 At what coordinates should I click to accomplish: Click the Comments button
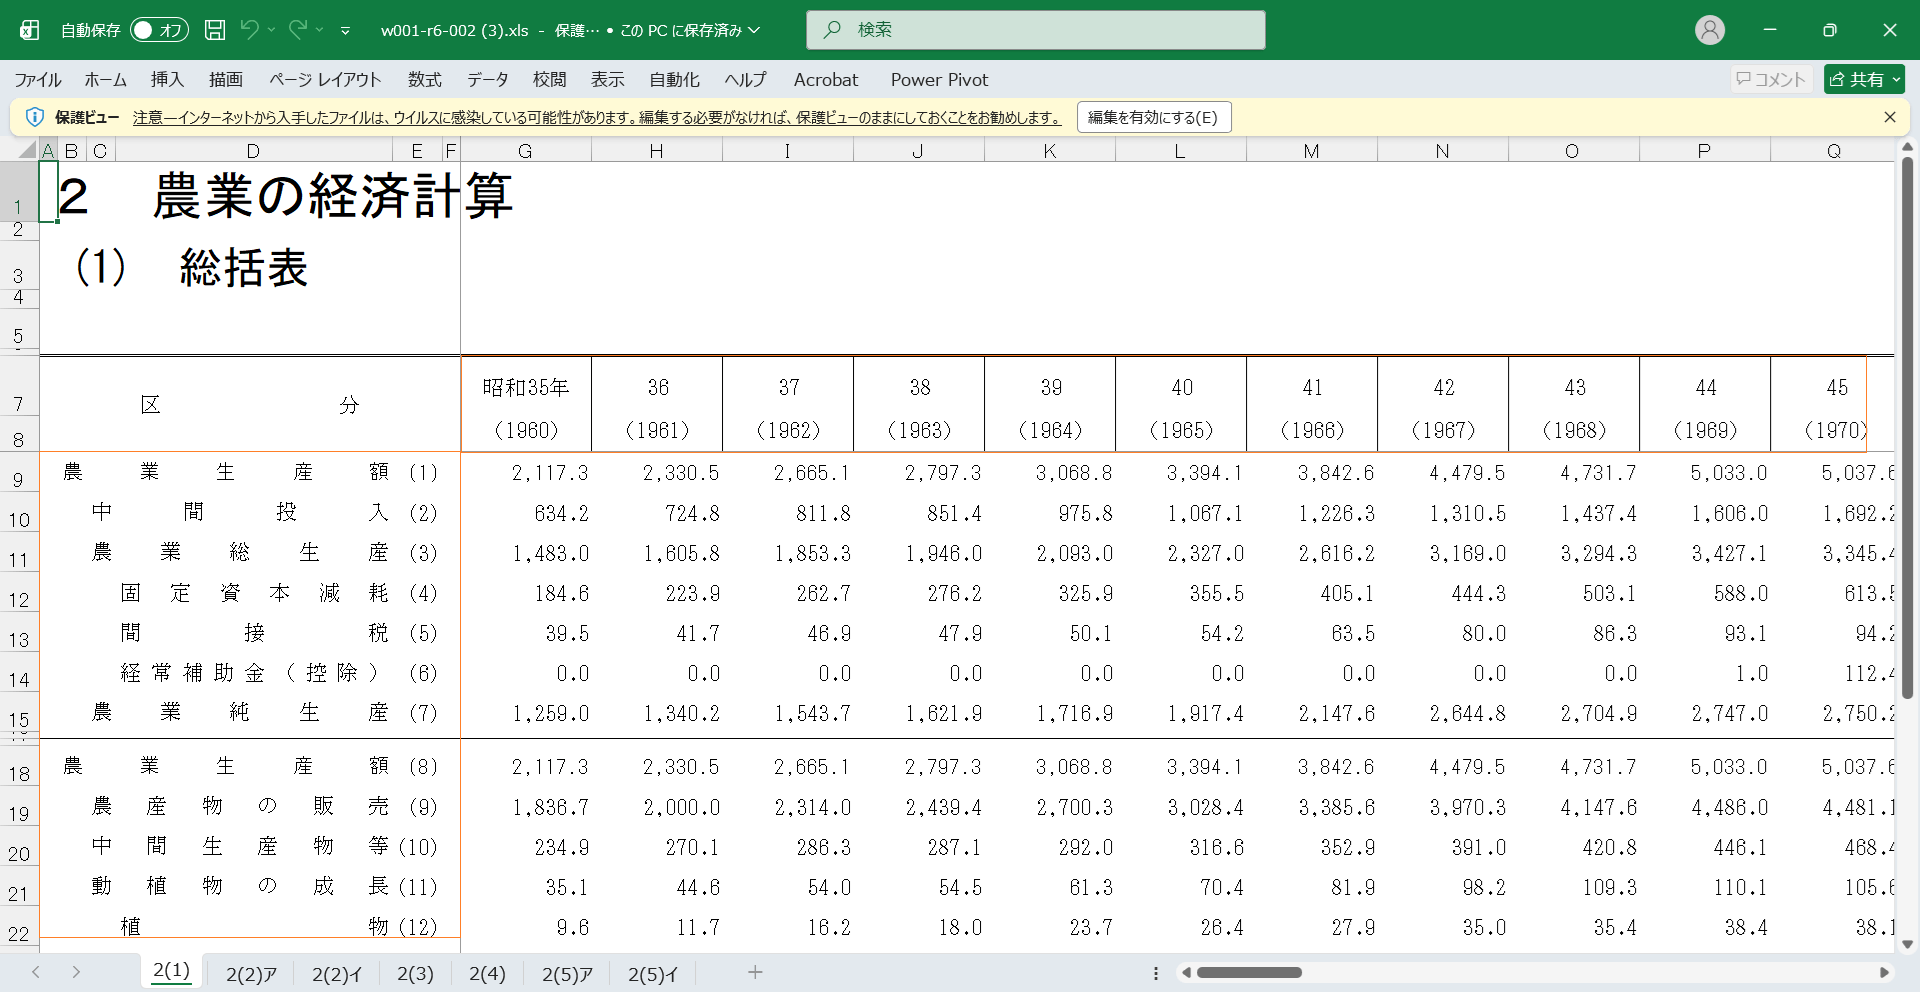pyautogui.click(x=1770, y=80)
